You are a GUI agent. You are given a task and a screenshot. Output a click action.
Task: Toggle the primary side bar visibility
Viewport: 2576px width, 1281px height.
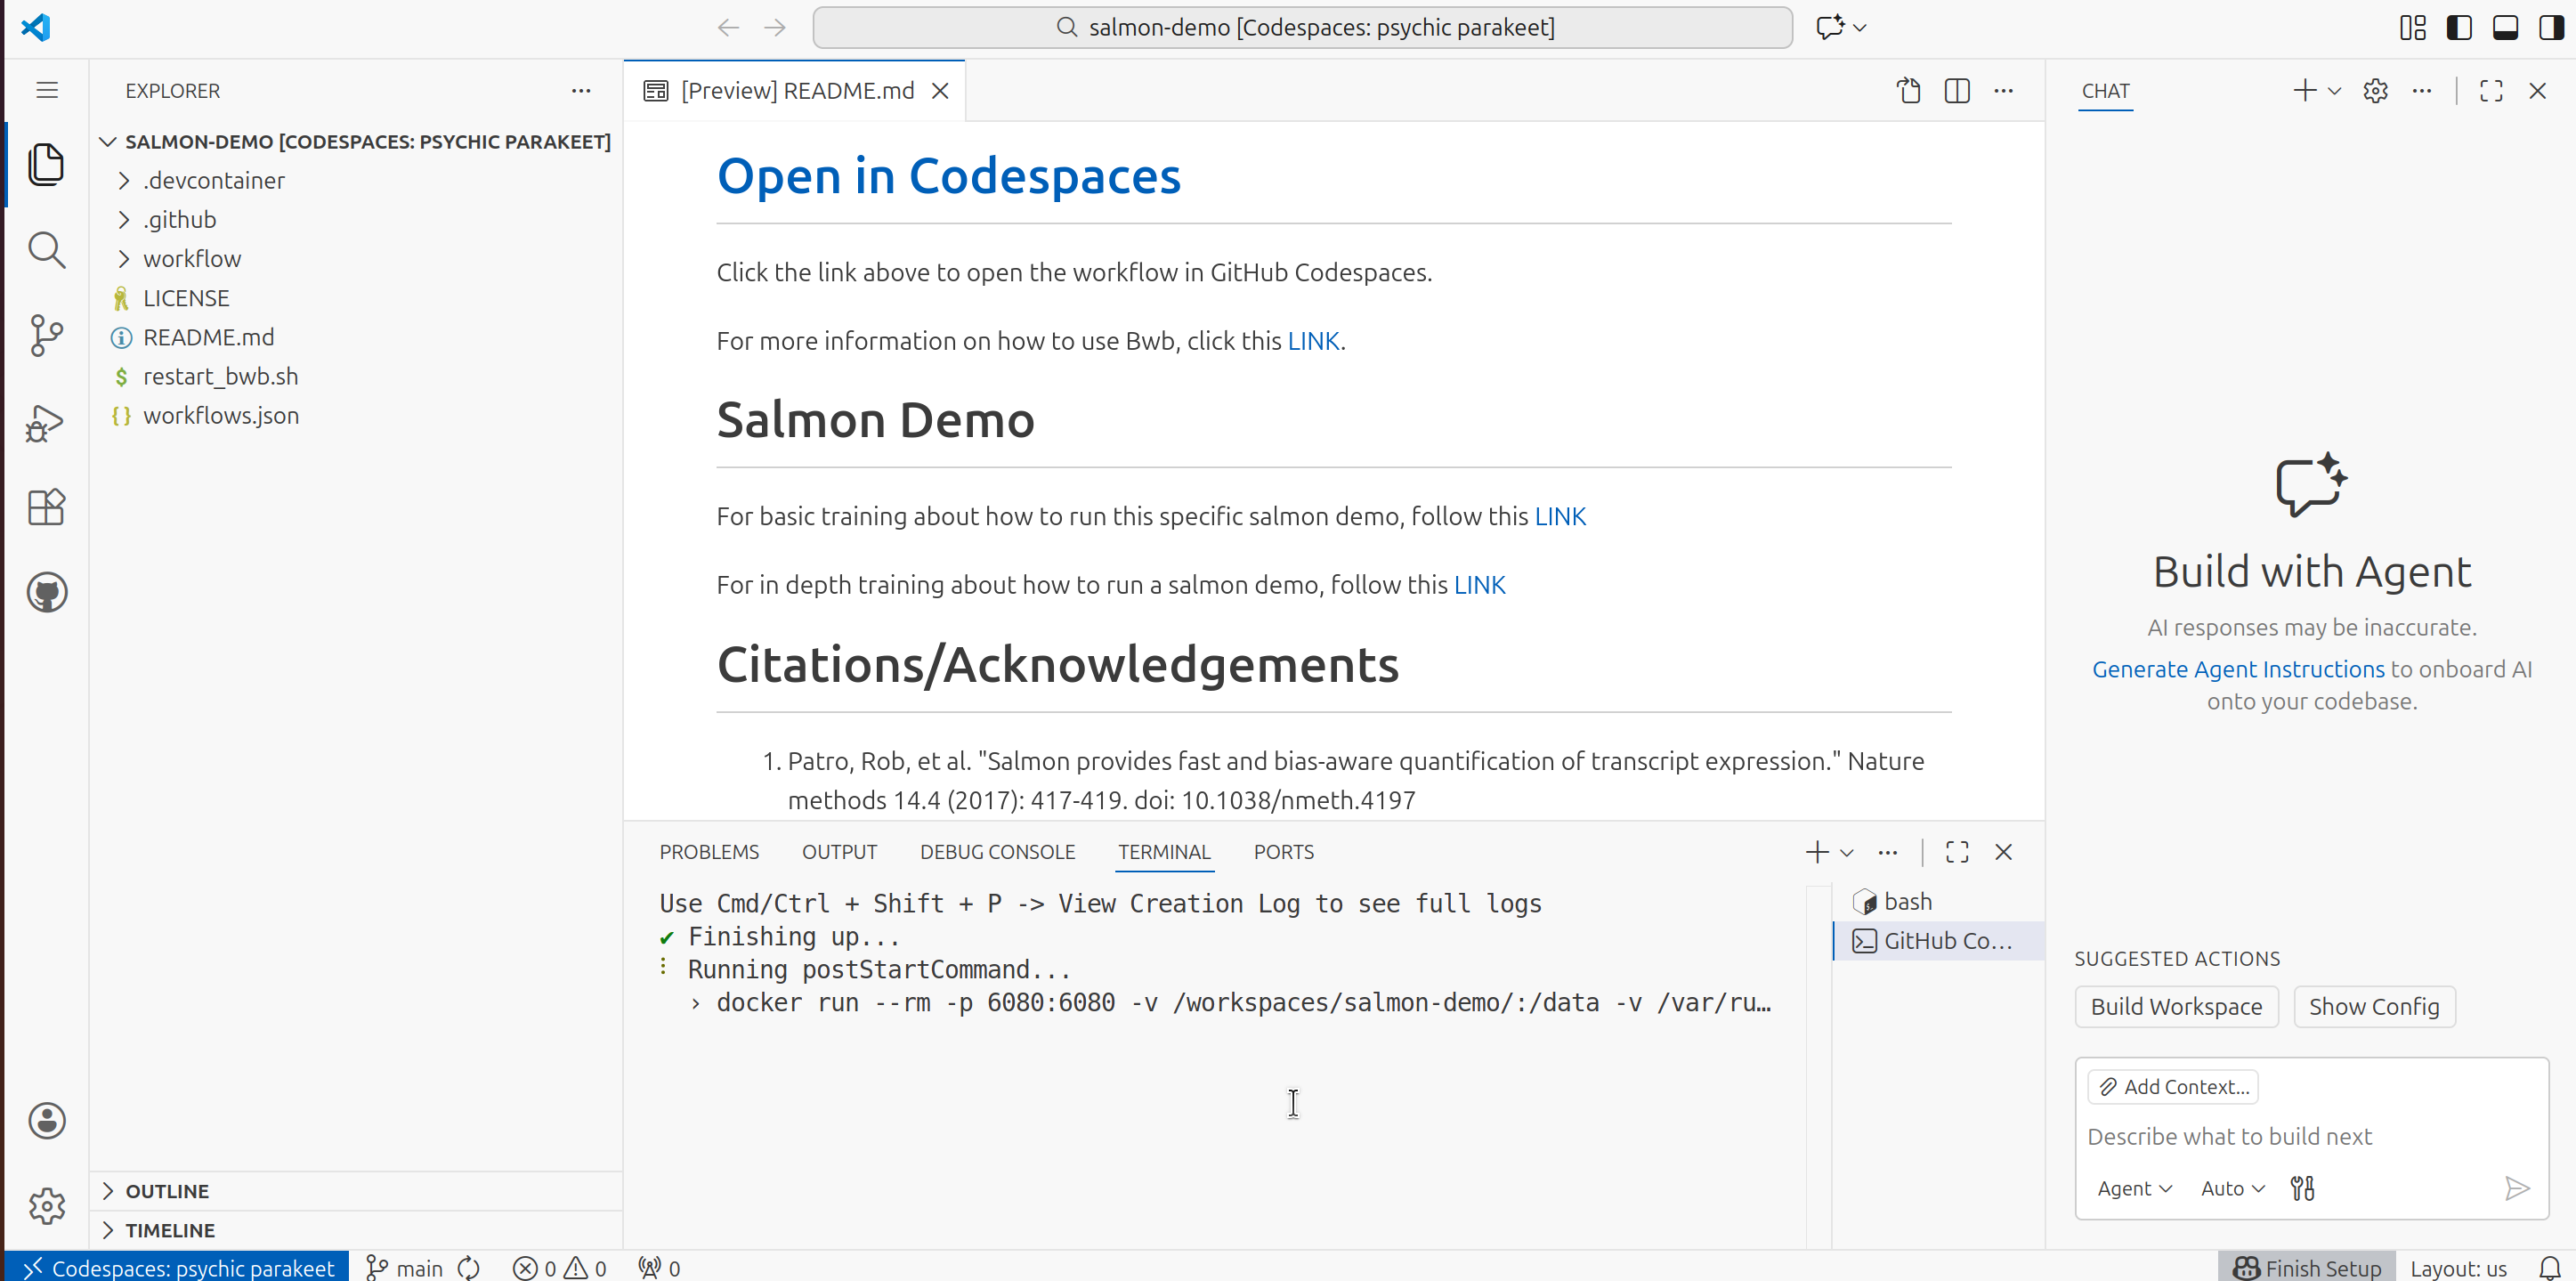coord(2459,27)
